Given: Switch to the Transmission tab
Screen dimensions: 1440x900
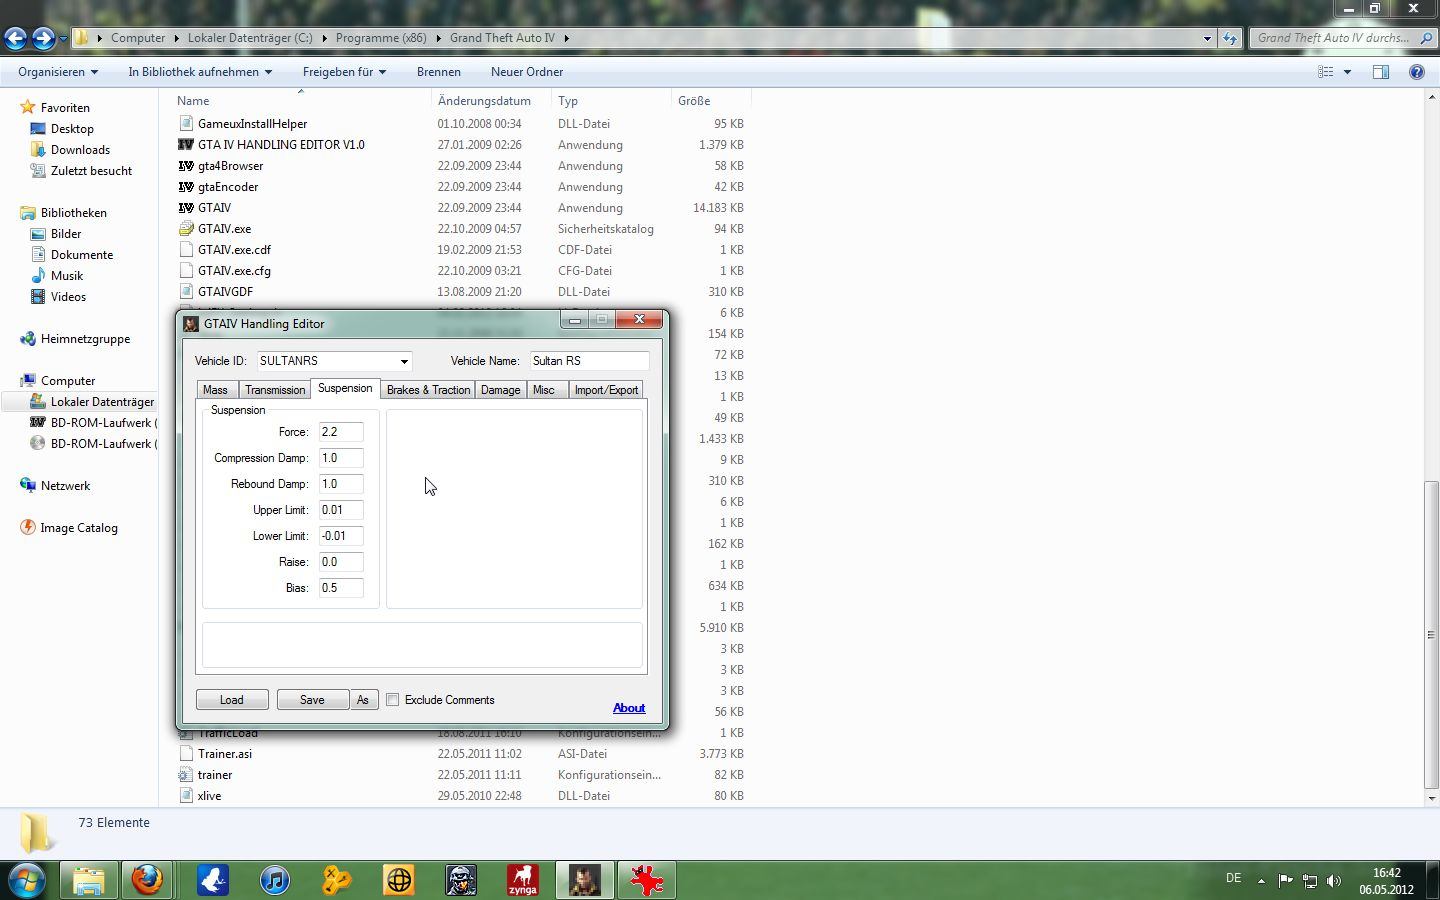Looking at the screenshot, I should [275, 390].
